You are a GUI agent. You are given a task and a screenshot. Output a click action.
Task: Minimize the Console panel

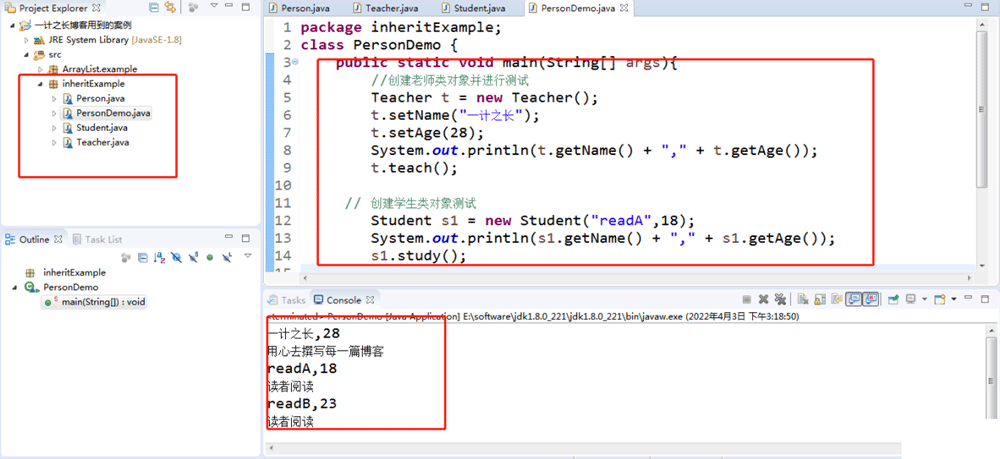pyautogui.click(x=969, y=298)
